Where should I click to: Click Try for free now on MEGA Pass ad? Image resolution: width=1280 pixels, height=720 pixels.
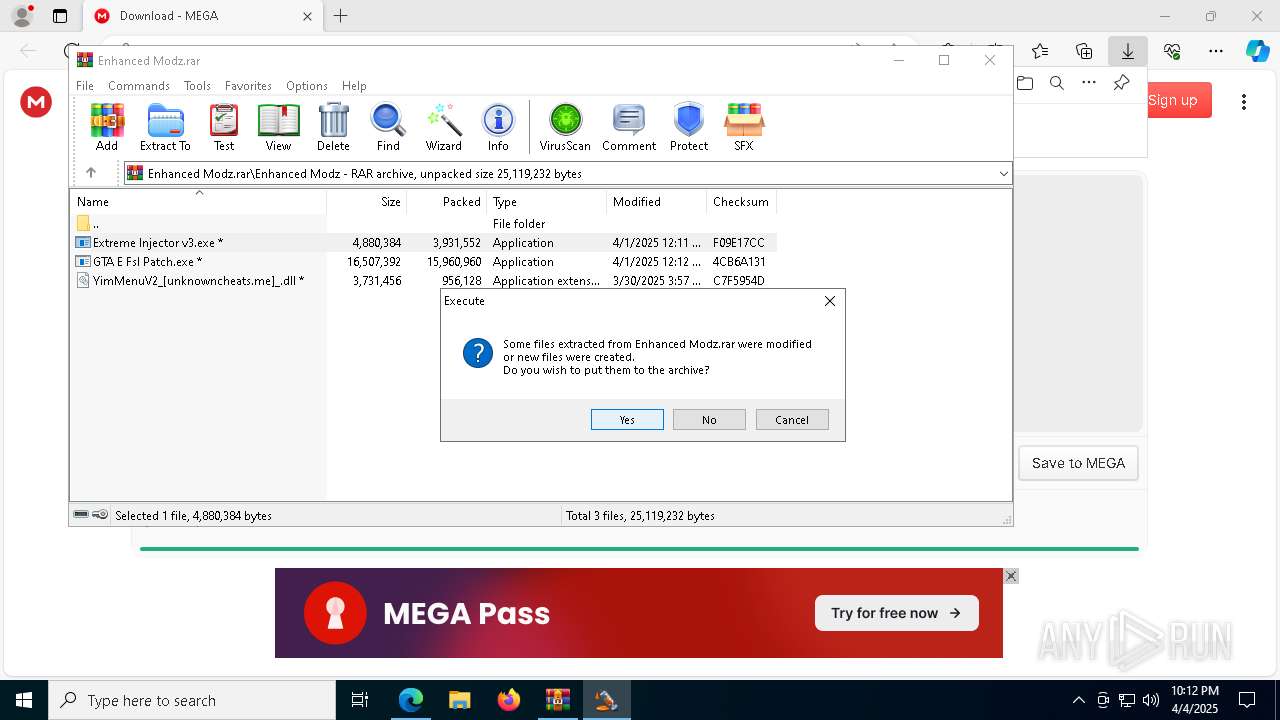[x=896, y=613]
